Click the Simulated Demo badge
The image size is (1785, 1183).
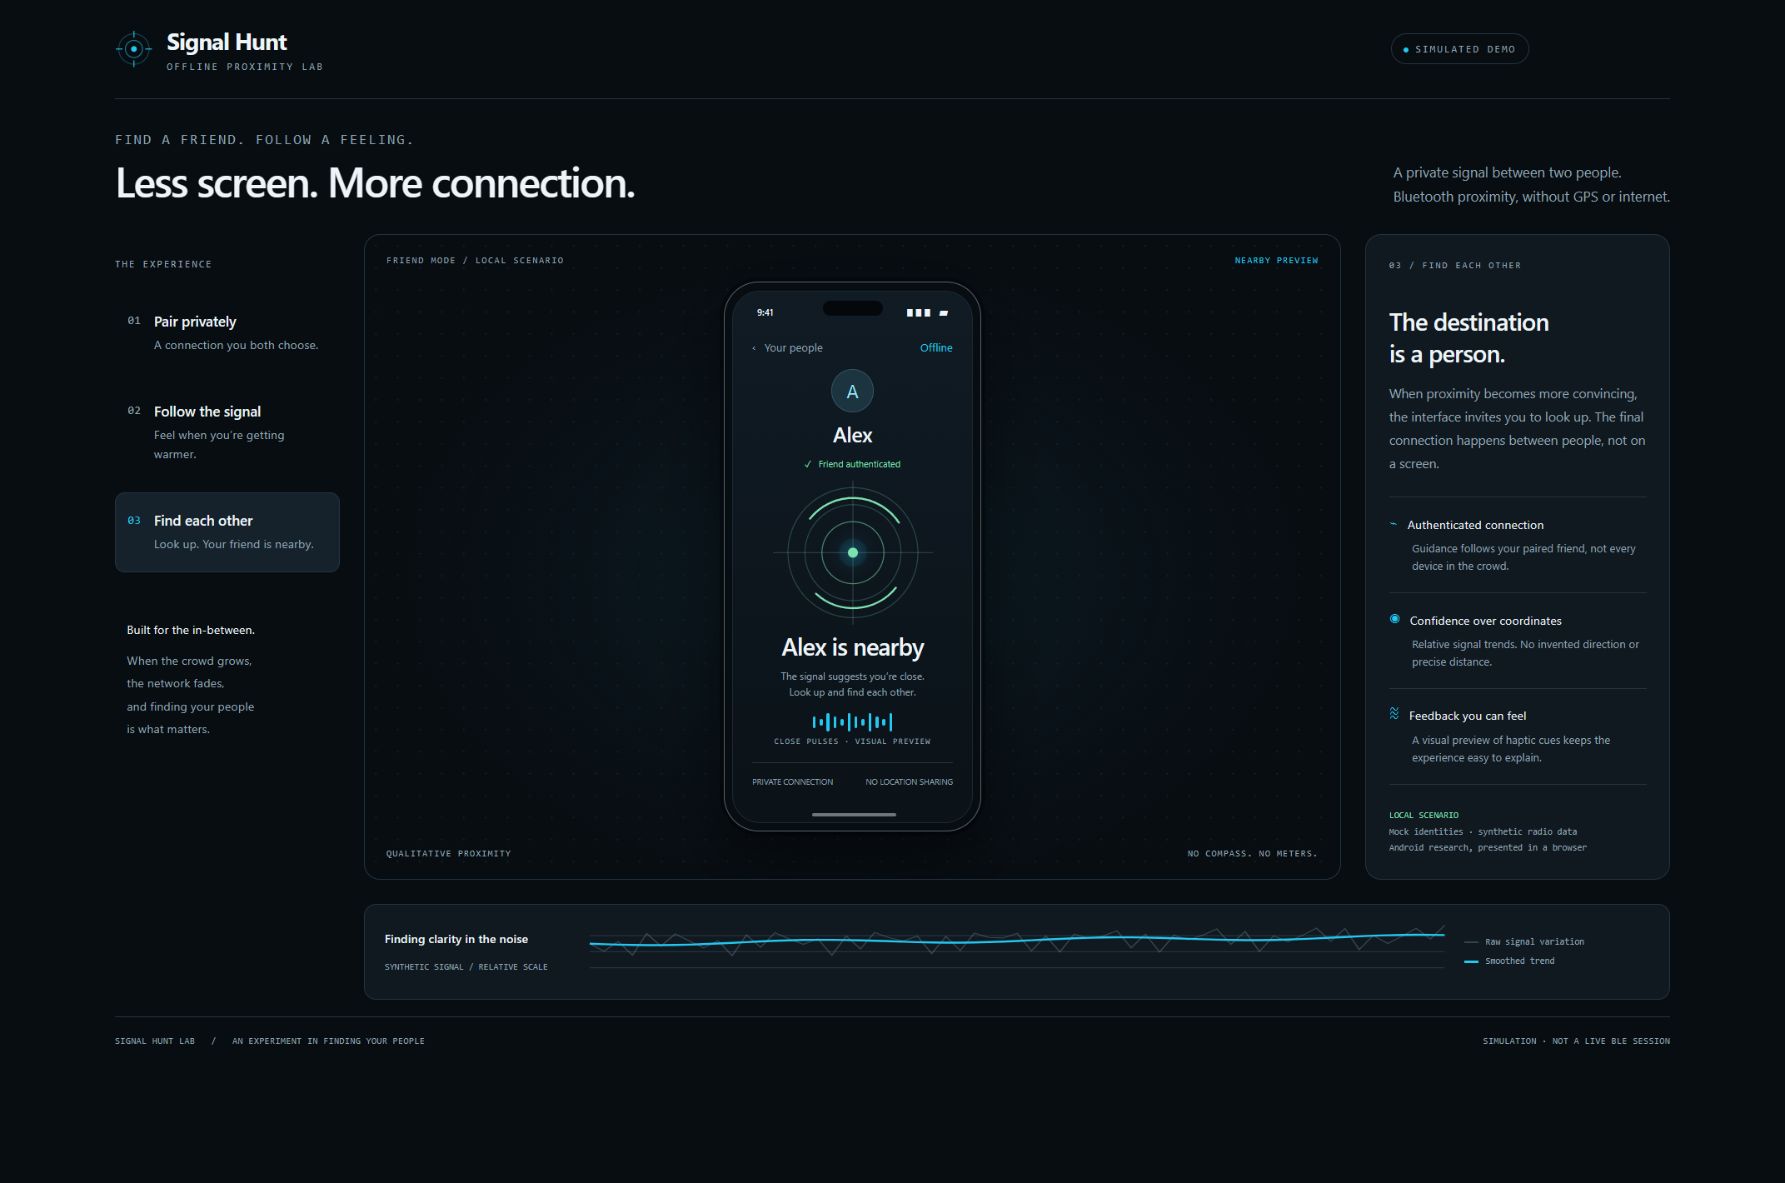pos(1459,49)
